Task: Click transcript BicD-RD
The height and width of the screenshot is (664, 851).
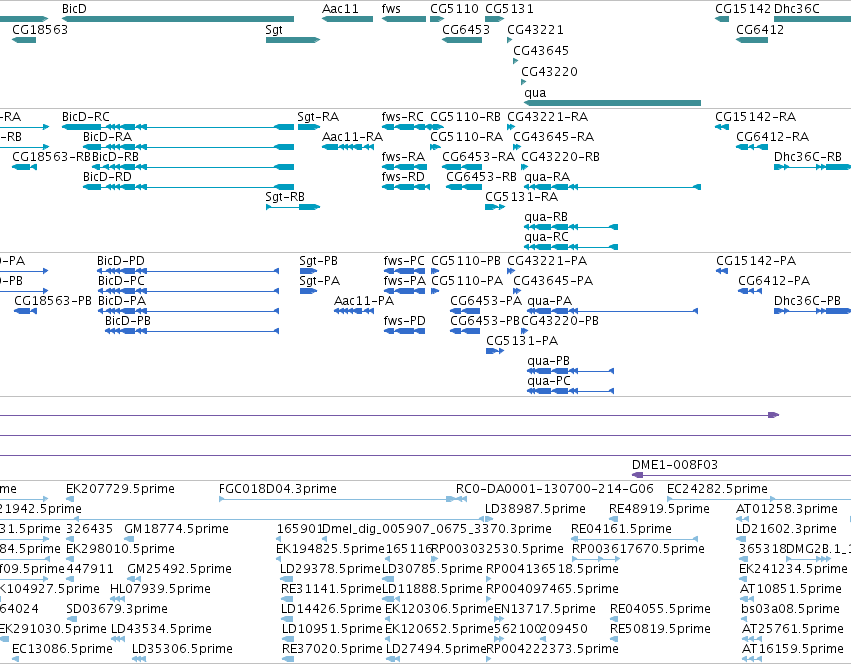Action: tap(188, 187)
